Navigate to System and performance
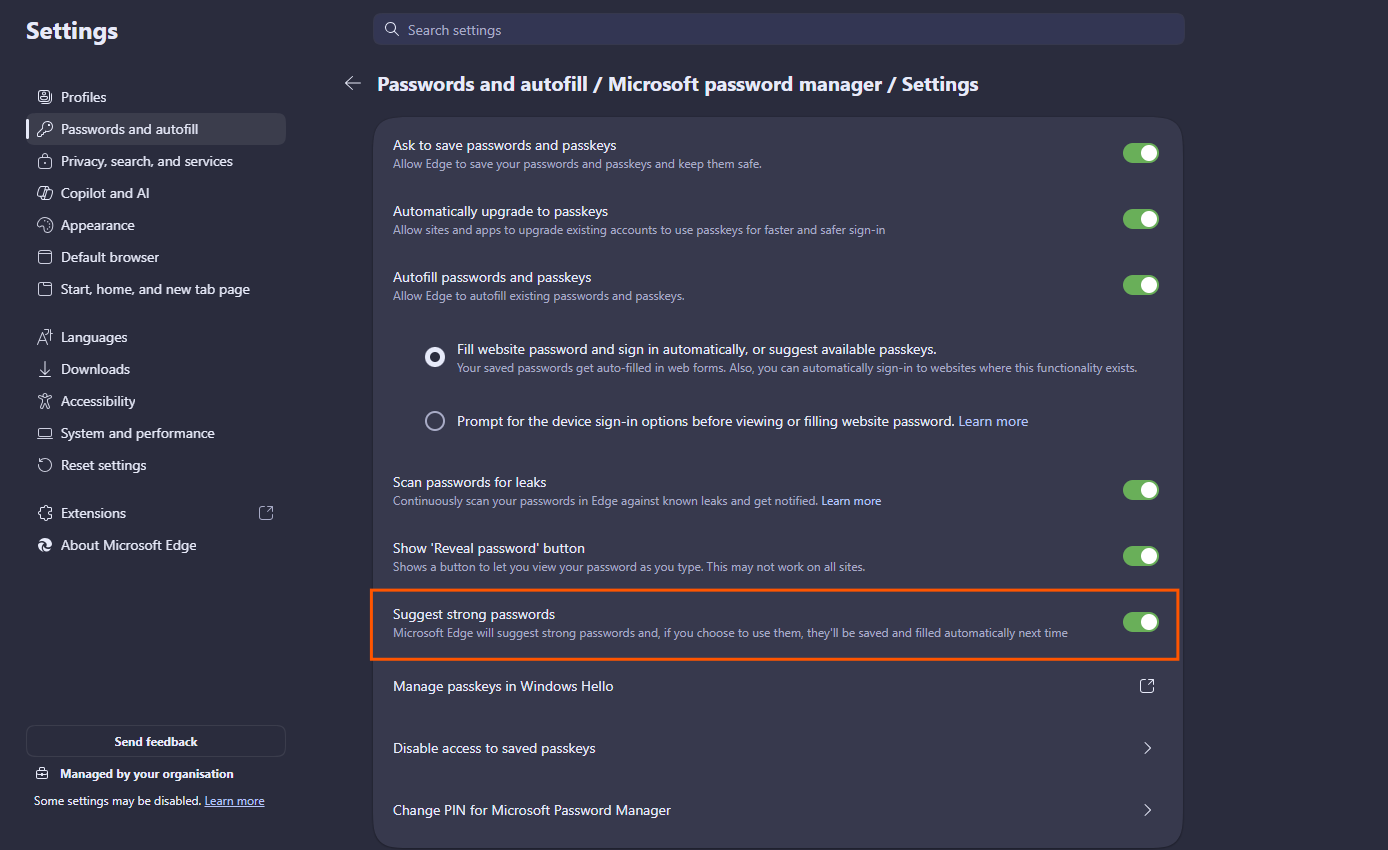Image resolution: width=1388 pixels, height=850 pixels. pos(156,433)
